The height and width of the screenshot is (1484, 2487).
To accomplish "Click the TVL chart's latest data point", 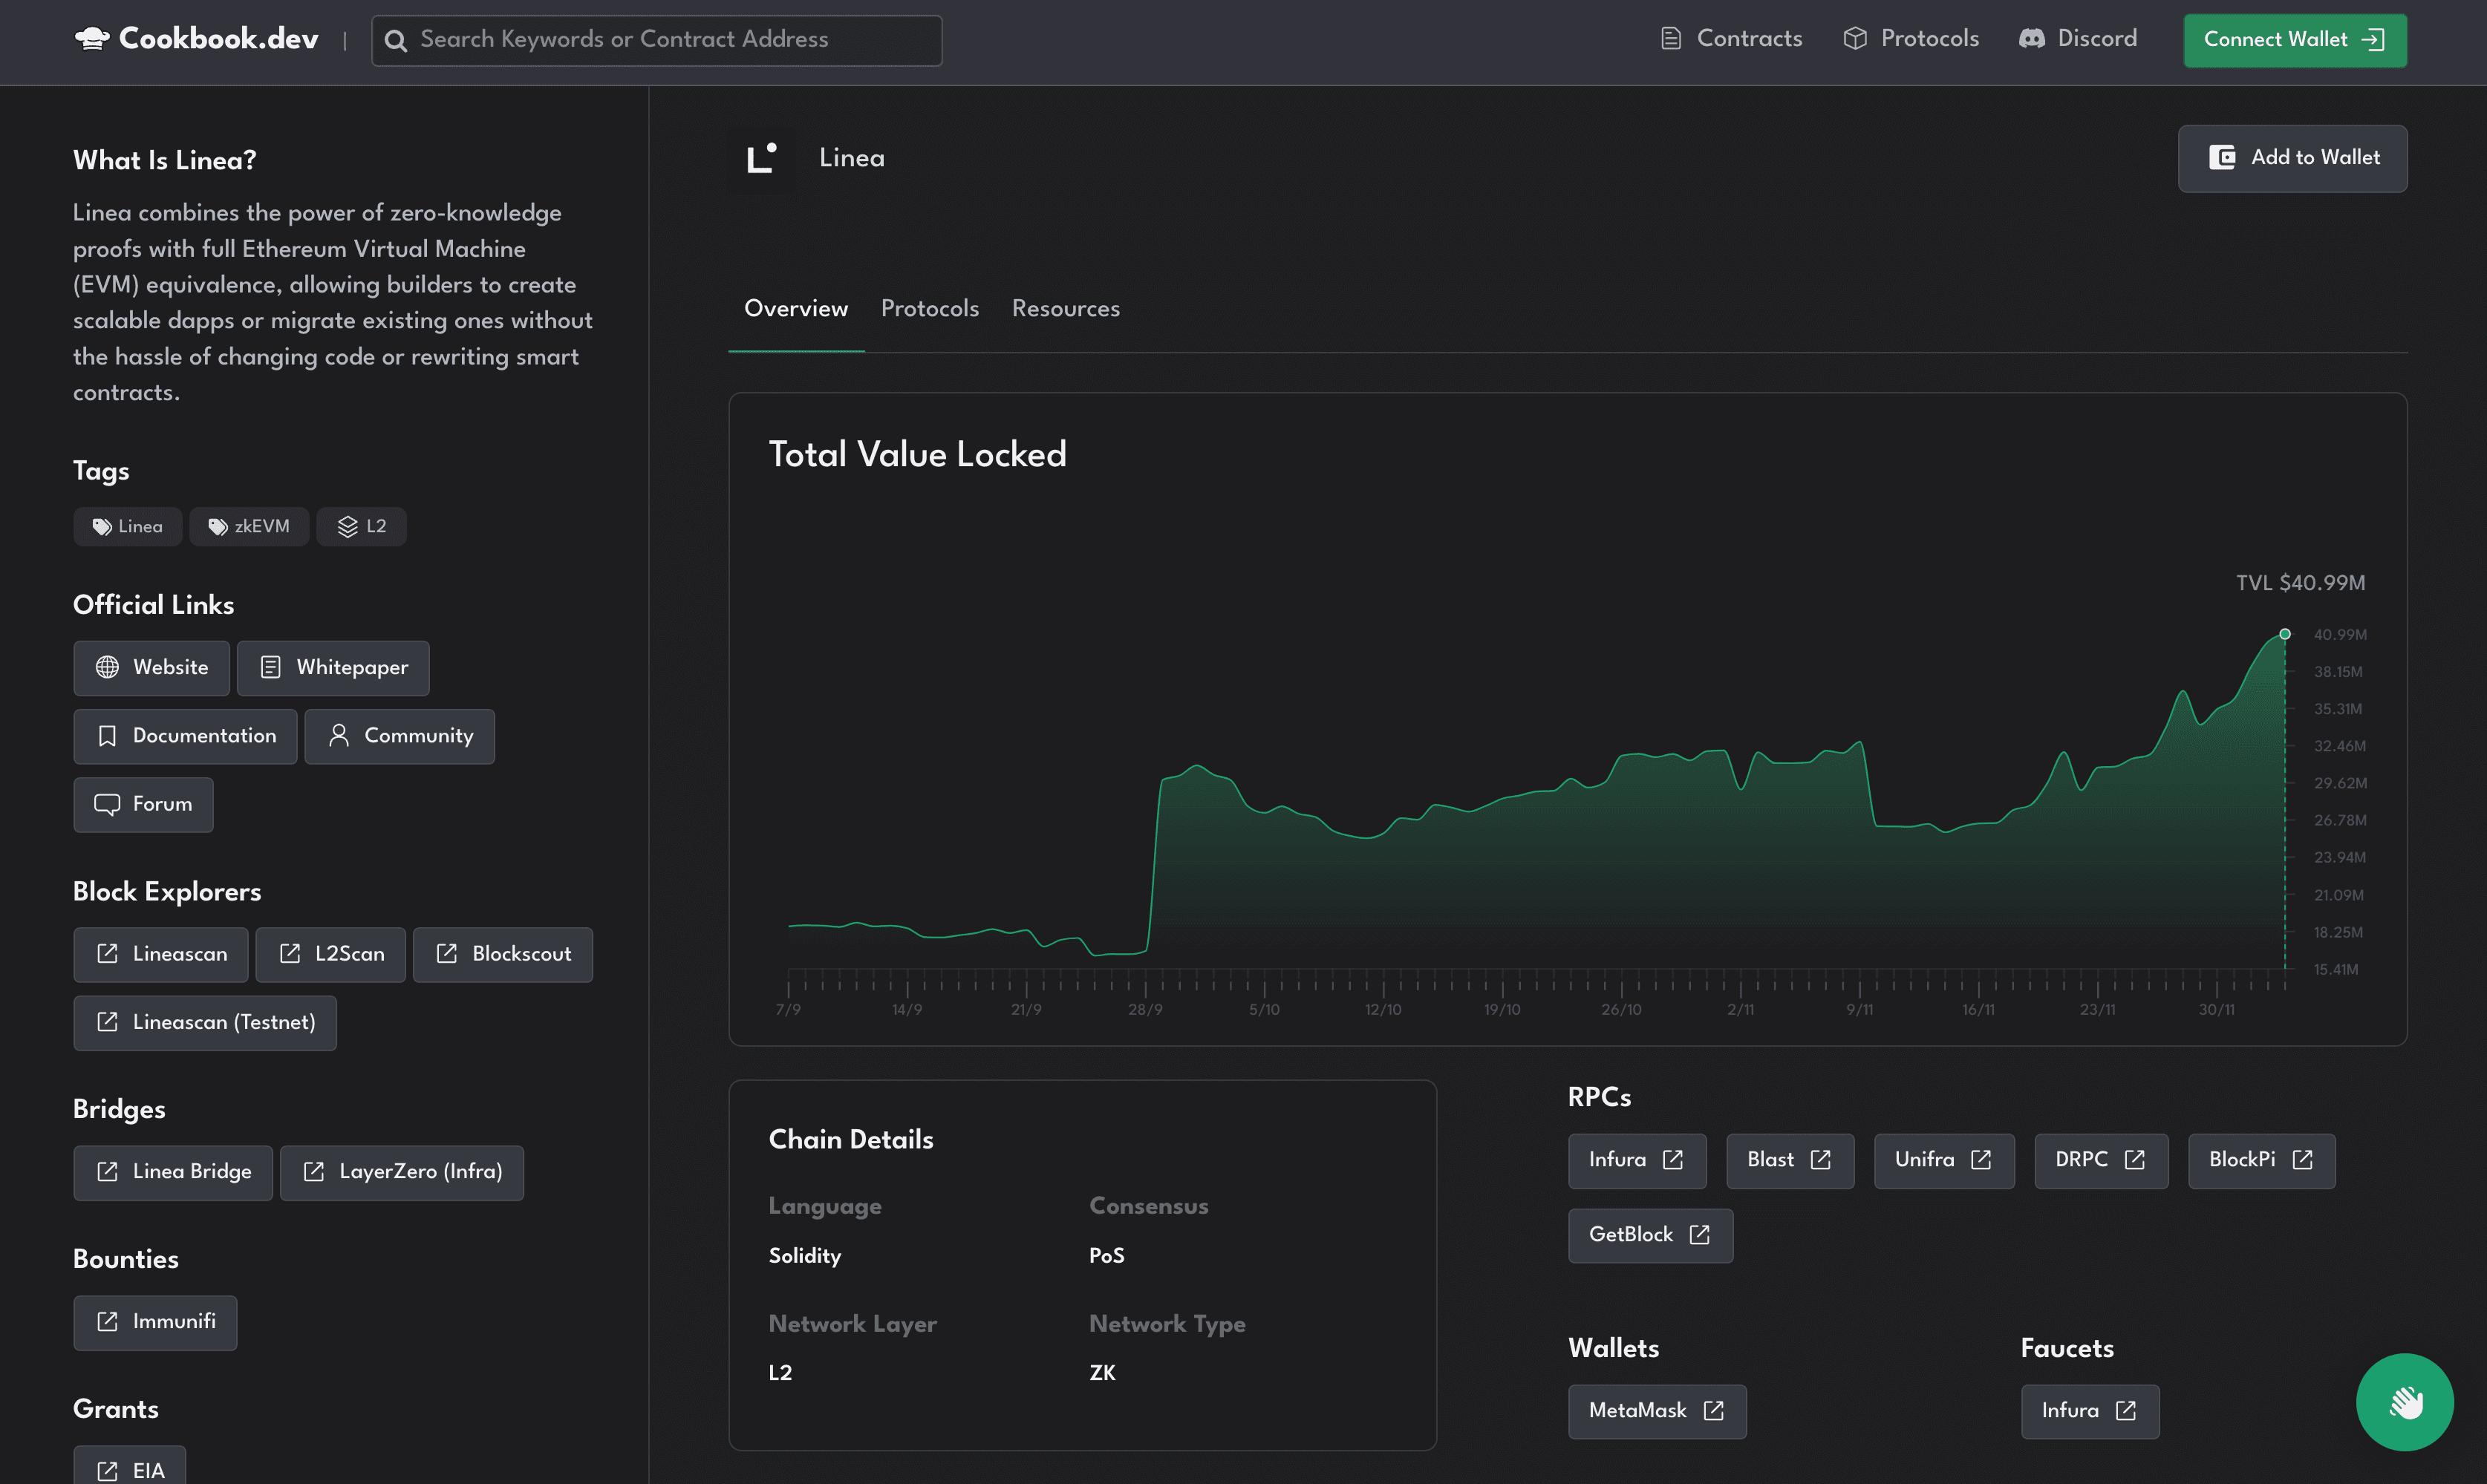I will coord(2285,634).
